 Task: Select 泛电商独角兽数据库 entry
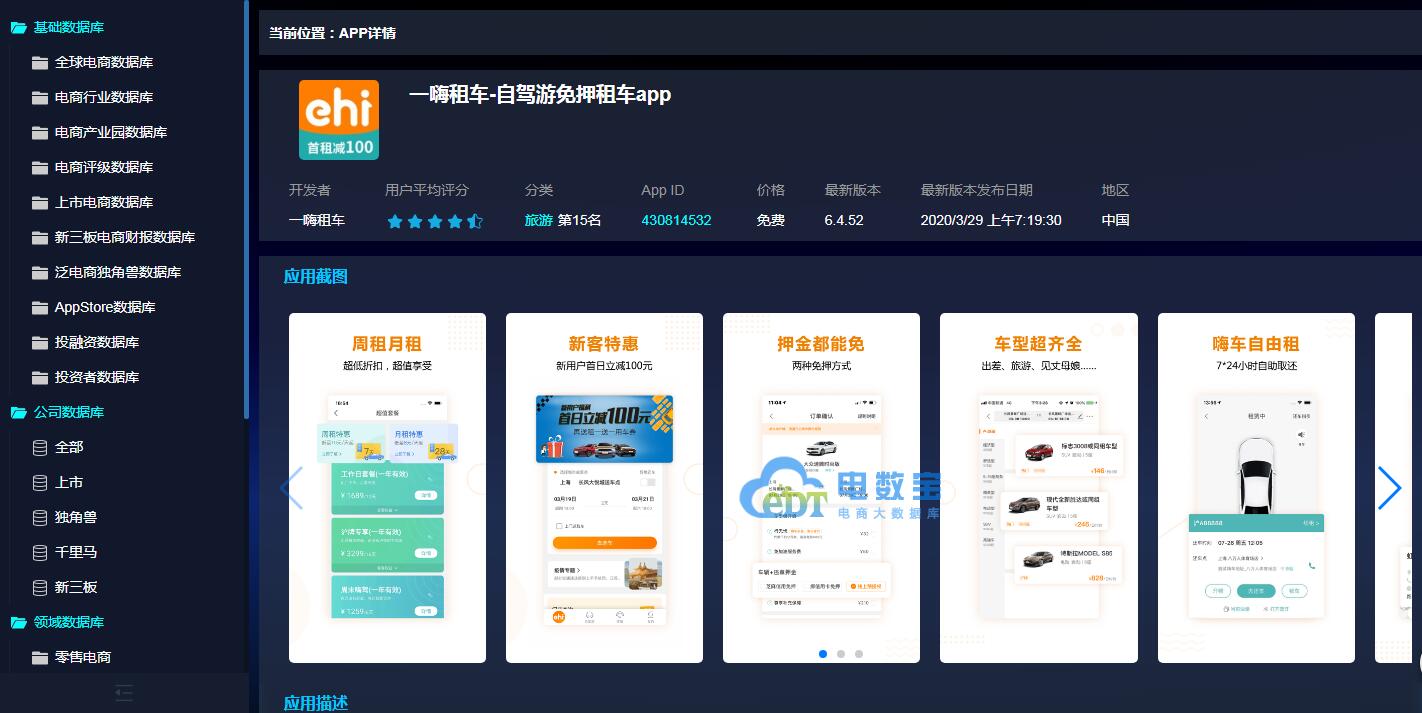pos(118,272)
